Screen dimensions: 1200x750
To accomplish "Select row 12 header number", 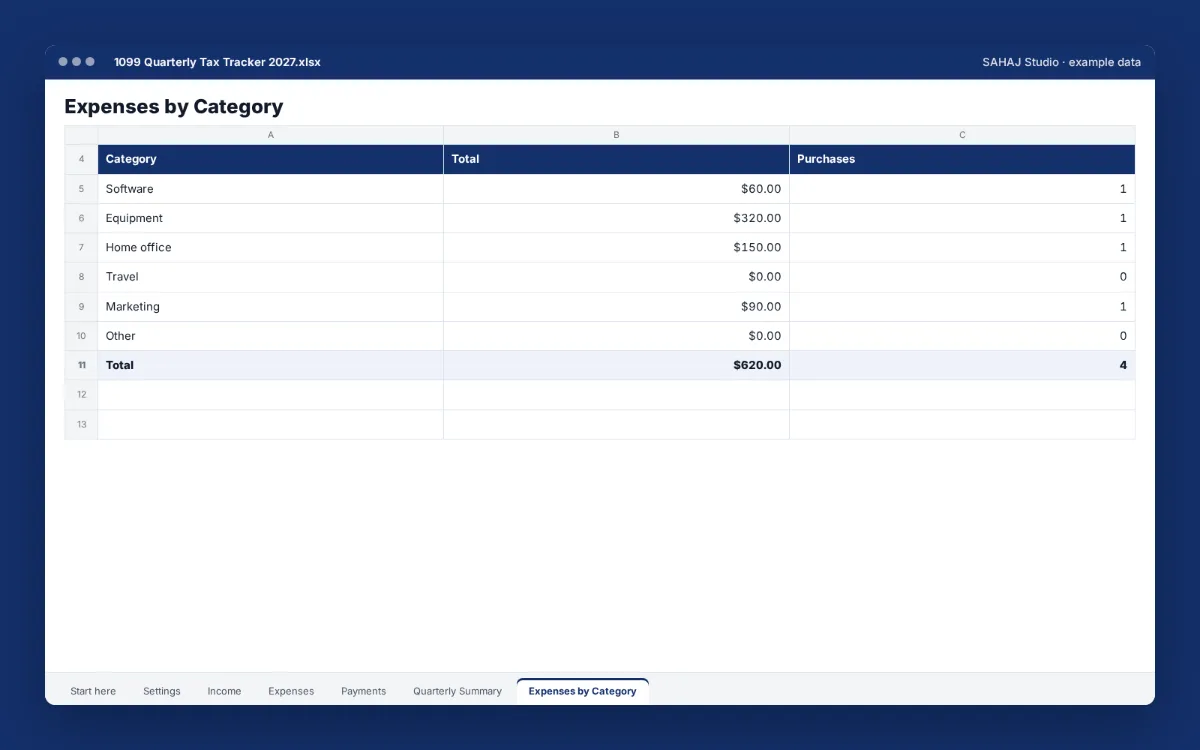I will click(81, 395).
